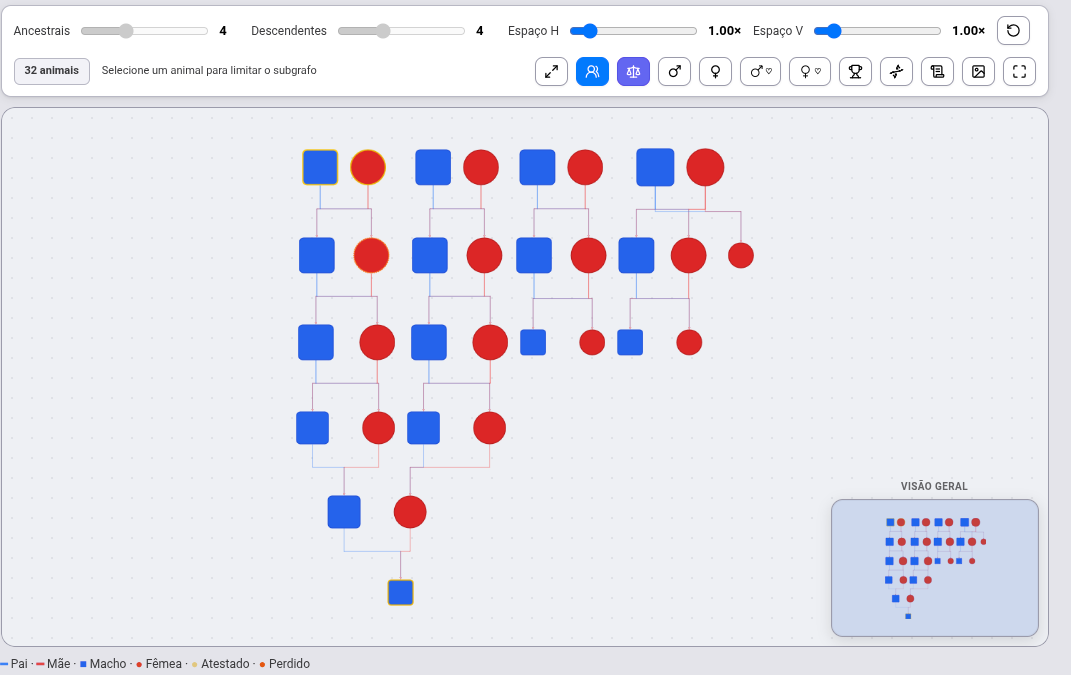This screenshot has width=1071, height=675.
Task: Toggle the male with heart icon
Action: click(760, 71)
